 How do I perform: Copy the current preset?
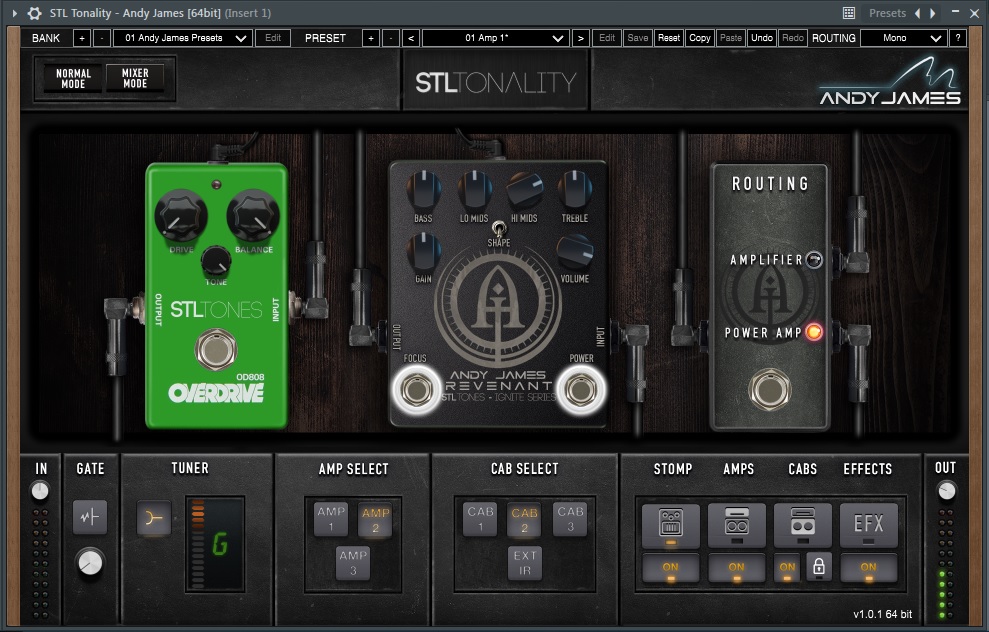point(699,38)
